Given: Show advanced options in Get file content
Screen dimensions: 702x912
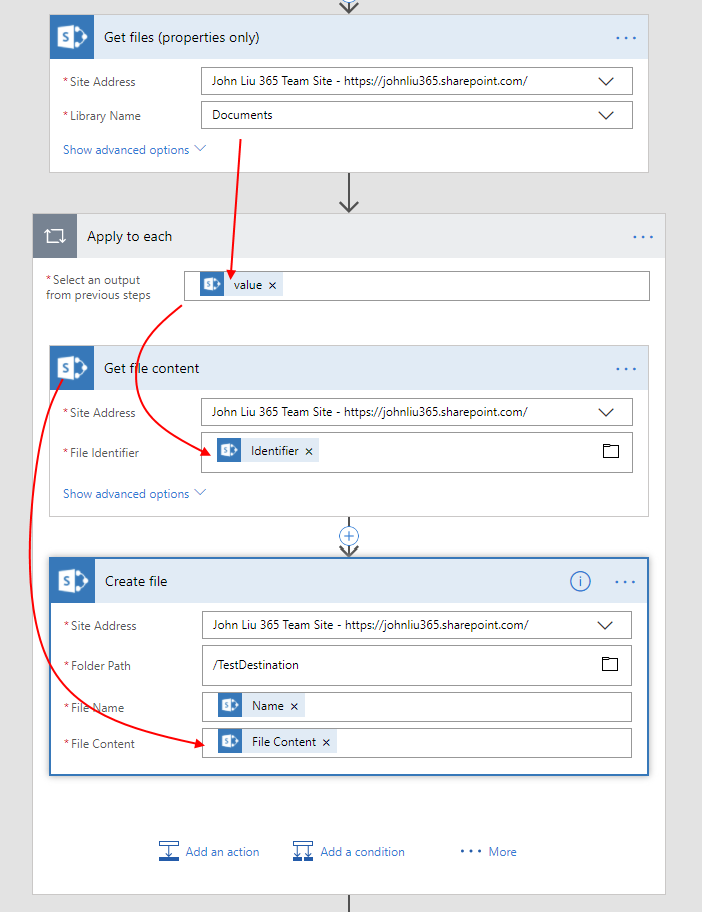Looking at the screenshot, I should click(x=134, y=494).
